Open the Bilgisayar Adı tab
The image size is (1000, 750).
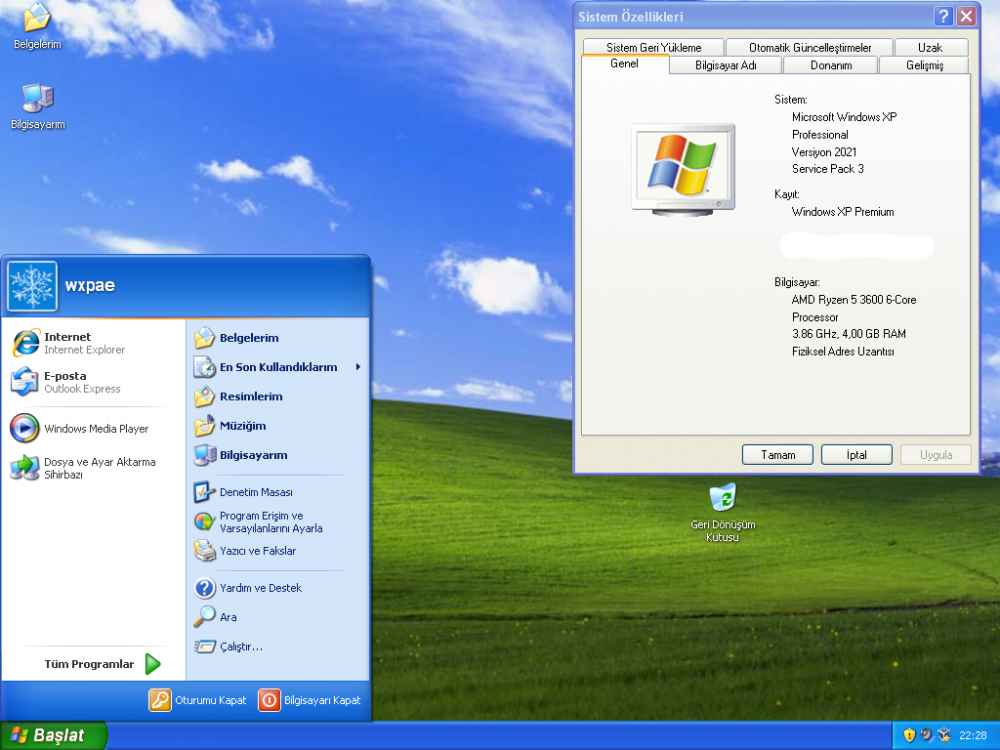[x=726, y=65]
